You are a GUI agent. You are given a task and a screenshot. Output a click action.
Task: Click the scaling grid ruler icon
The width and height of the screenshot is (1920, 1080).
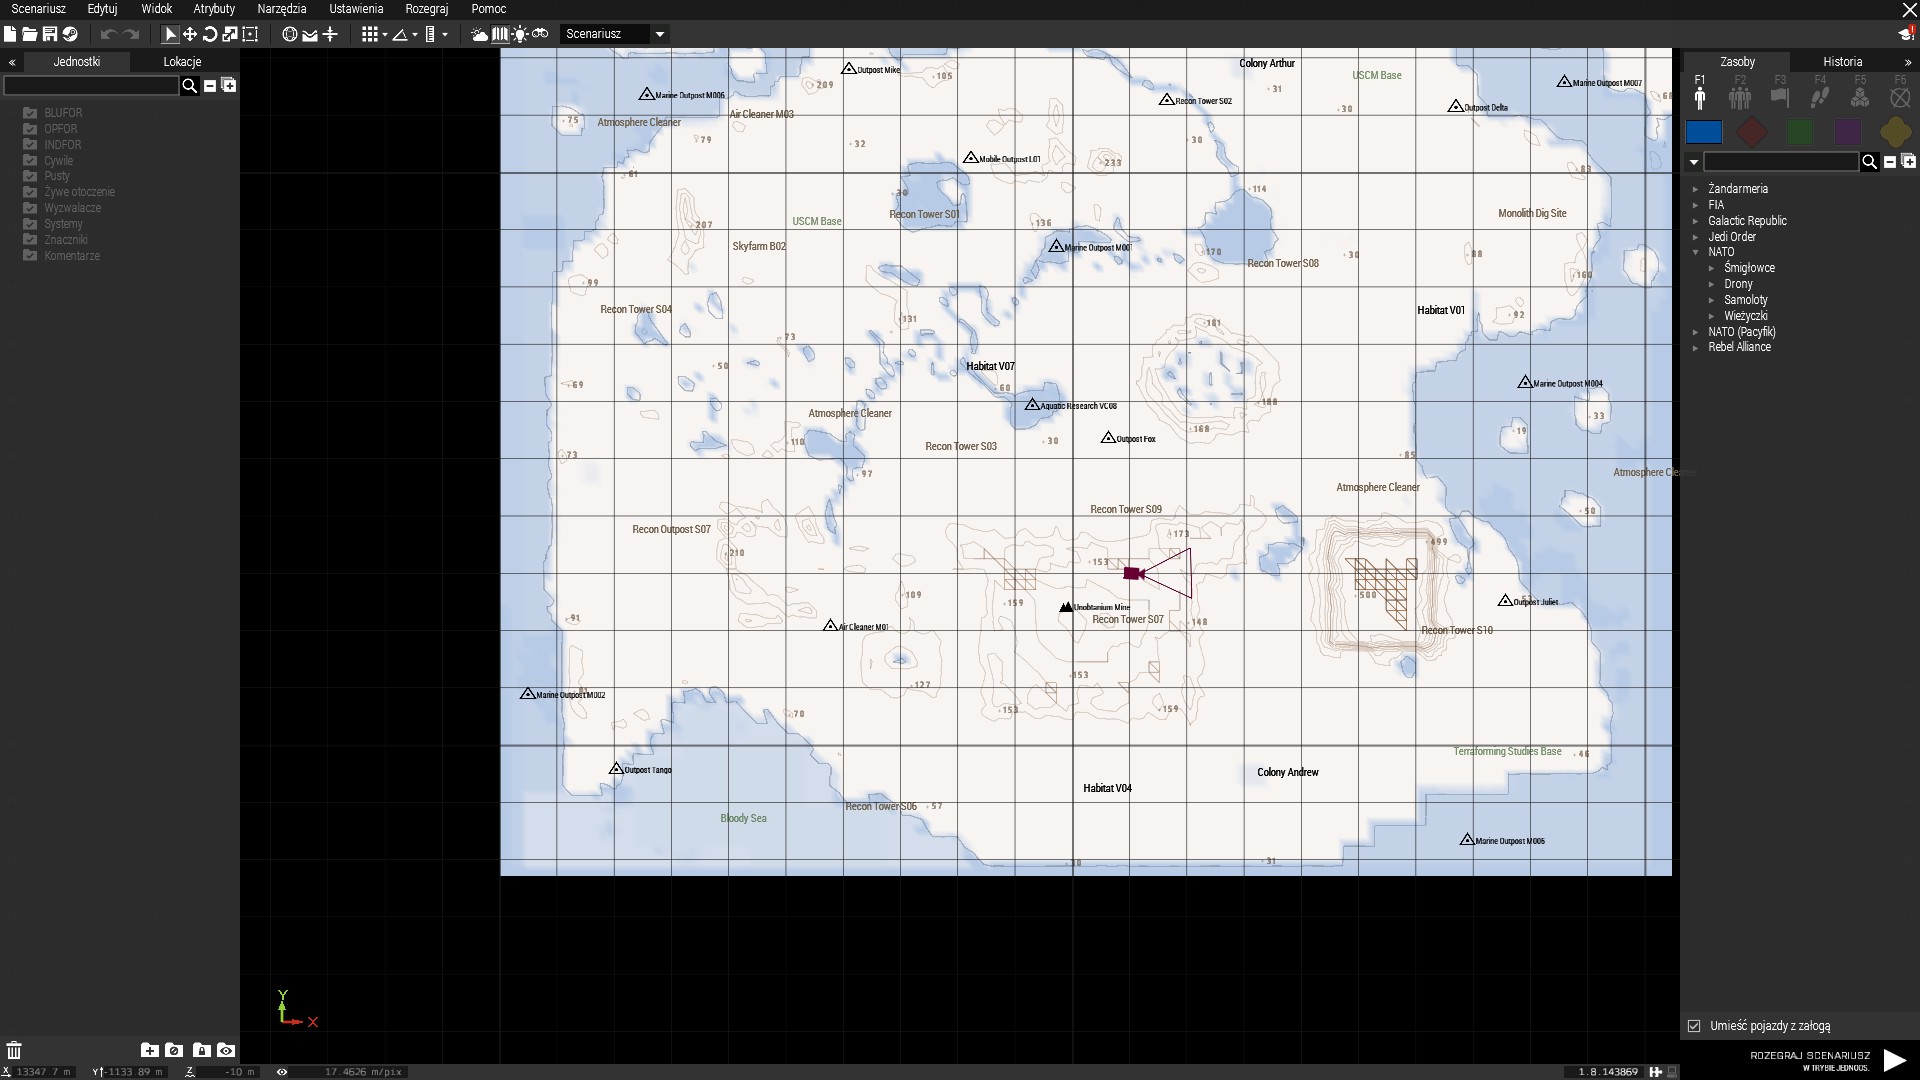[x=430, y=34]
